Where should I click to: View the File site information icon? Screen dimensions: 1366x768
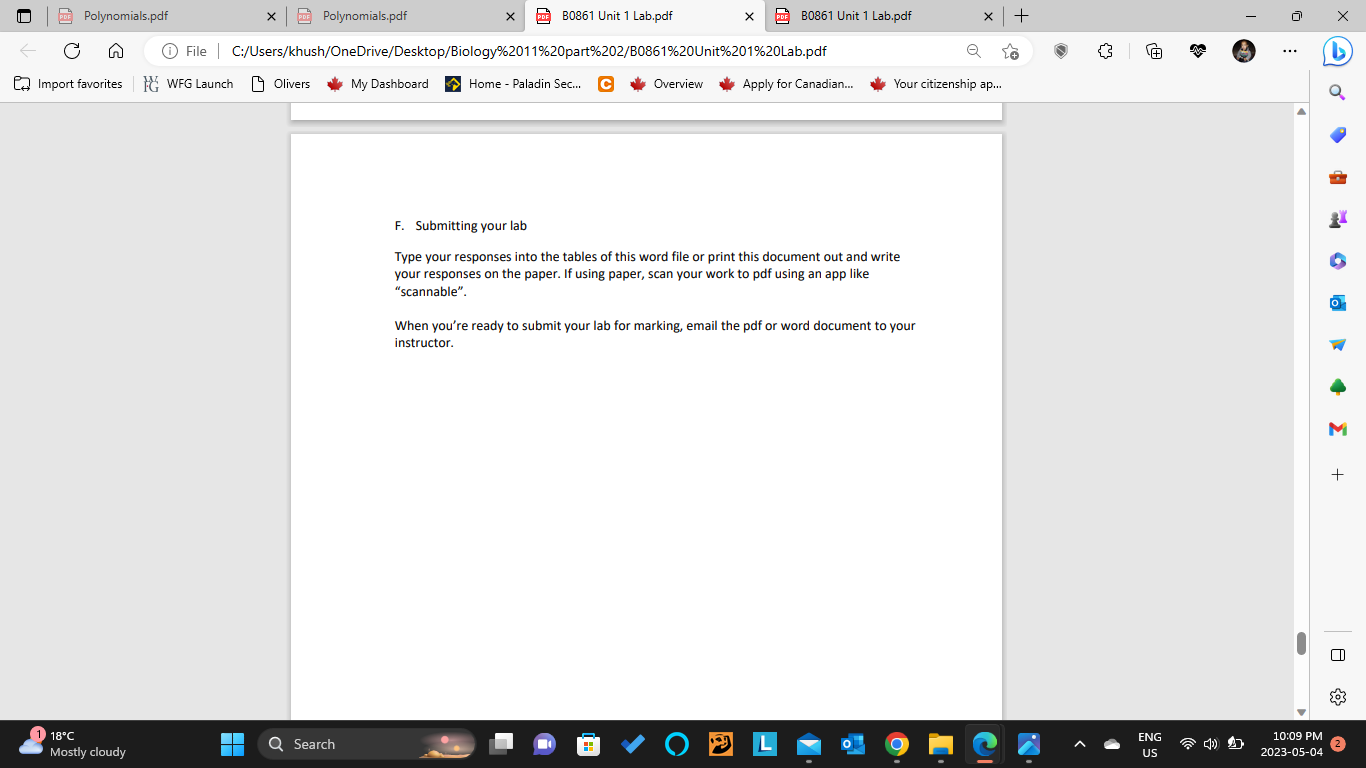(184, 51)
